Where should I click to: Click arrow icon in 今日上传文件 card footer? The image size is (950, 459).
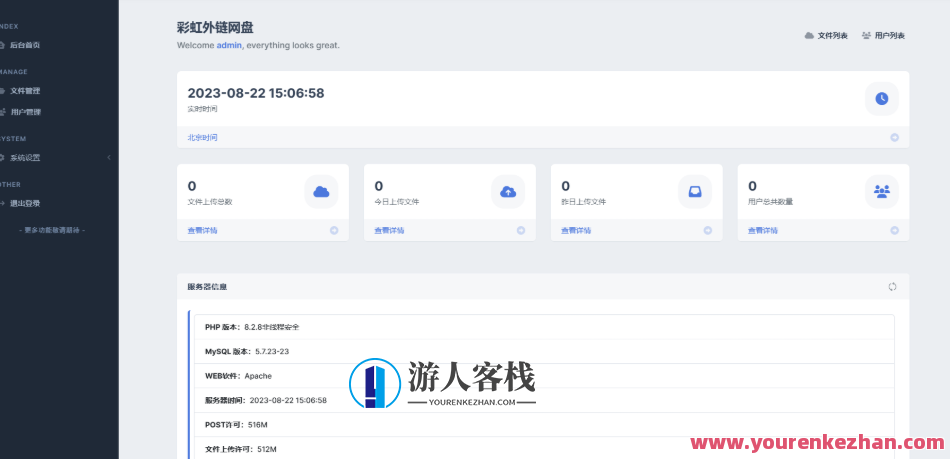point(520,231)
